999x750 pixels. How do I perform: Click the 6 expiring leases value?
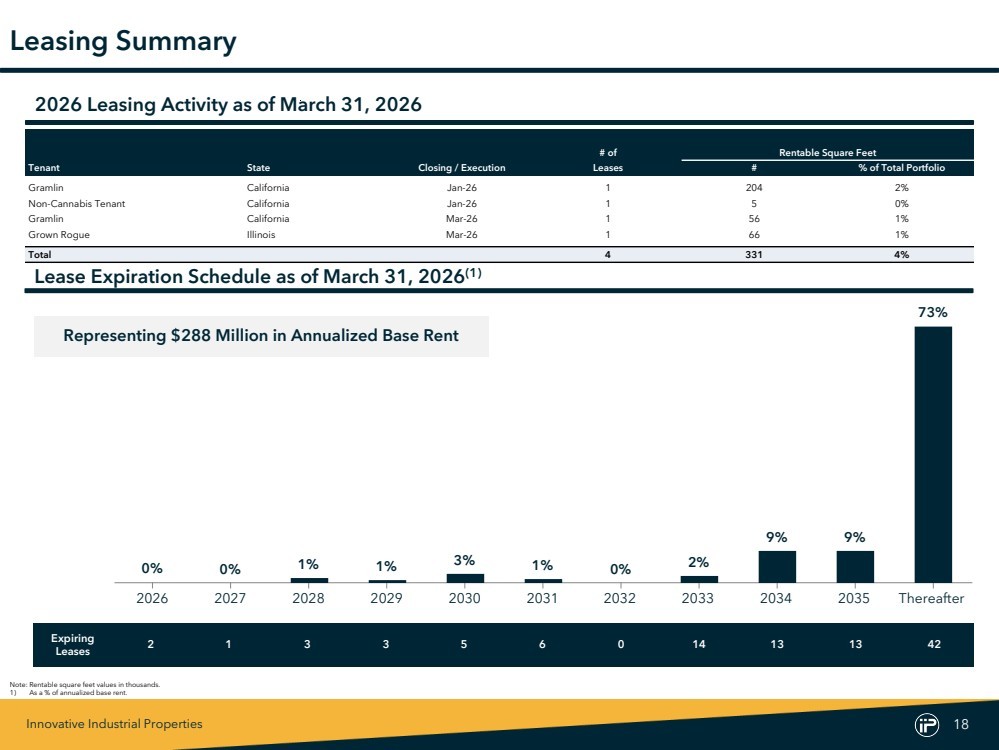pyautogui.click(x=542, y=644)
